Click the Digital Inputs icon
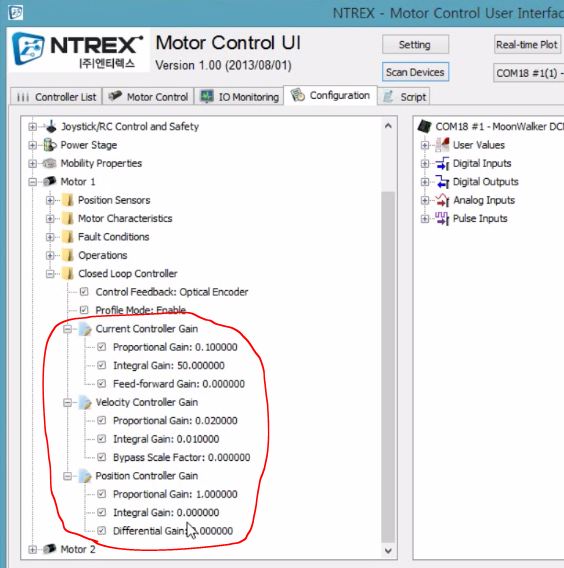Image resolution: width=564 pixels, height=568 pixels. (442, 163)
